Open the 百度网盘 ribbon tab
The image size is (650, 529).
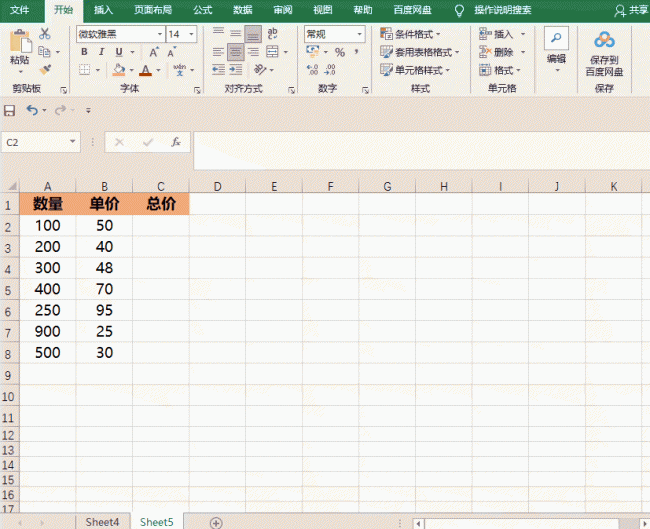412,10
